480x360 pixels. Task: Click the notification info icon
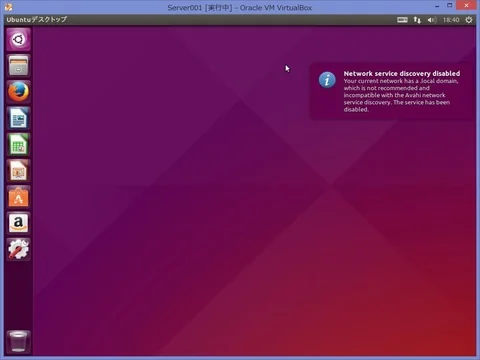click(x=327, y=80)
